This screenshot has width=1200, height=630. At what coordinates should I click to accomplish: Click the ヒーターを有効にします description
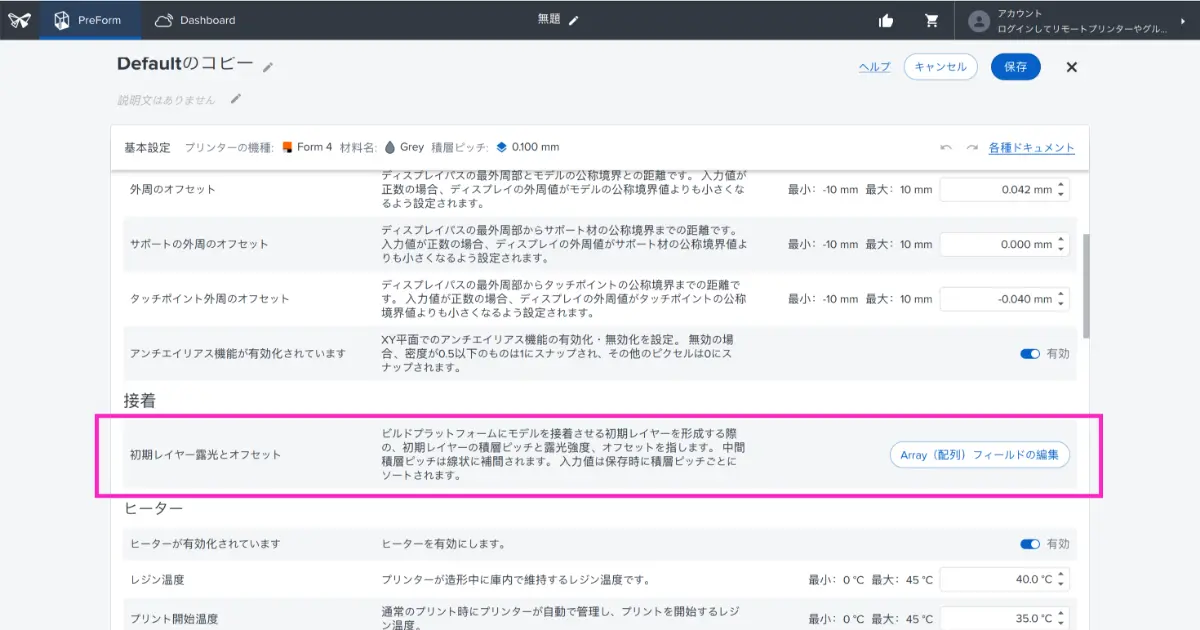pyautogui.click(x=443, y=544)
